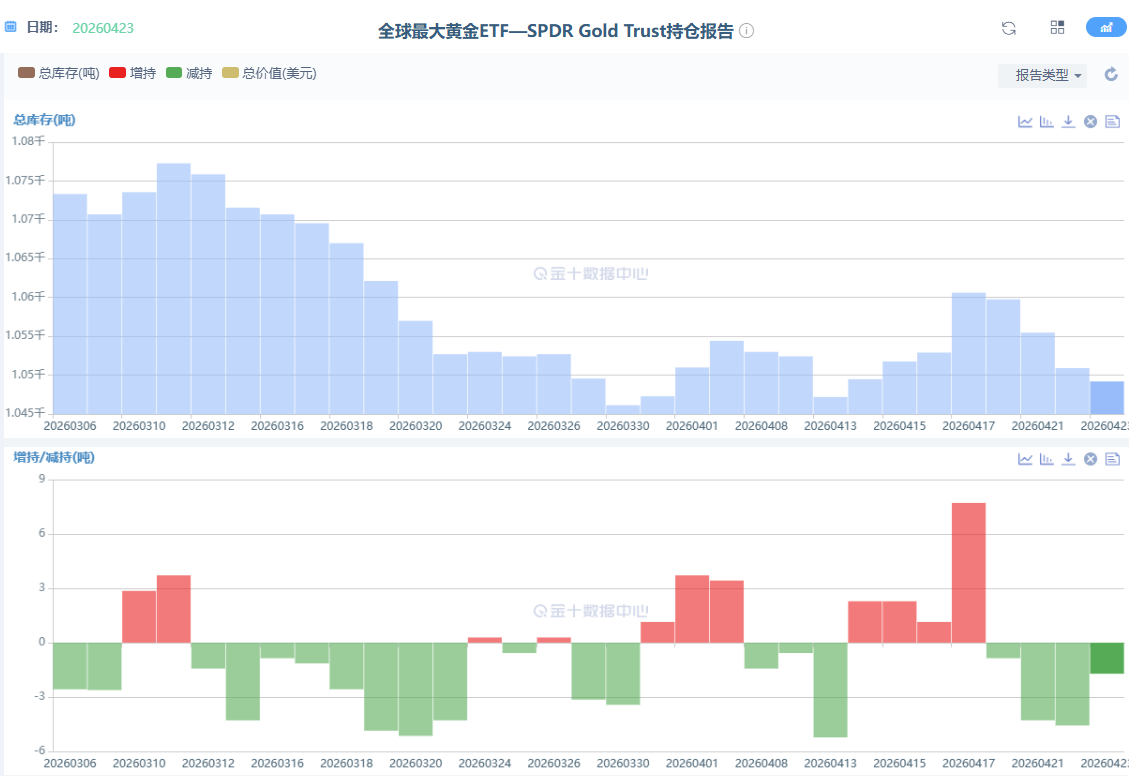This screenshot has width=1129, height=776.
Task: Toggle the 减持 legend series
Action: pos(188,73)
